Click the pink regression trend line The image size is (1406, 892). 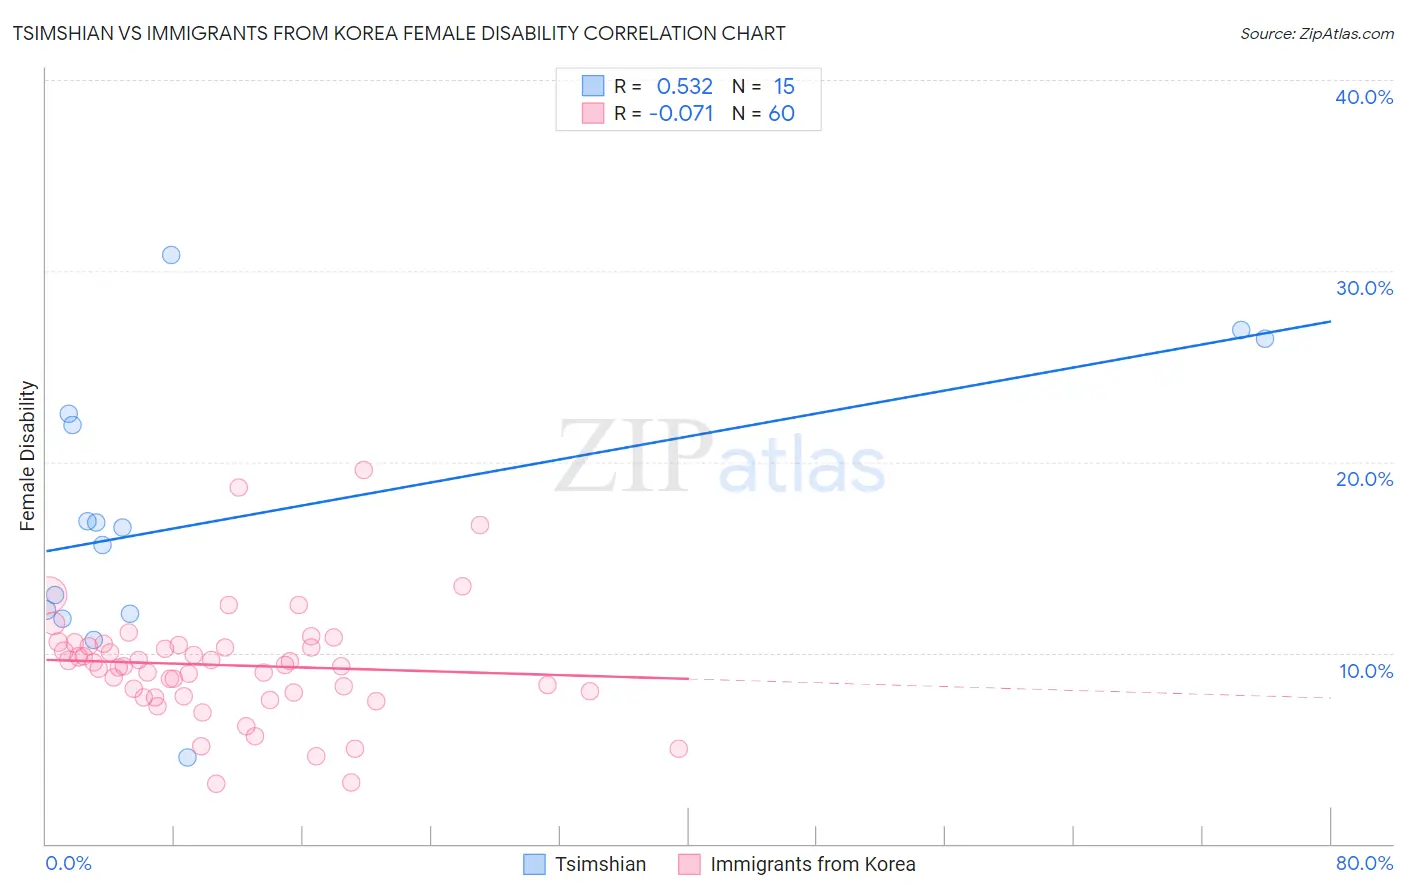(367, 669)
